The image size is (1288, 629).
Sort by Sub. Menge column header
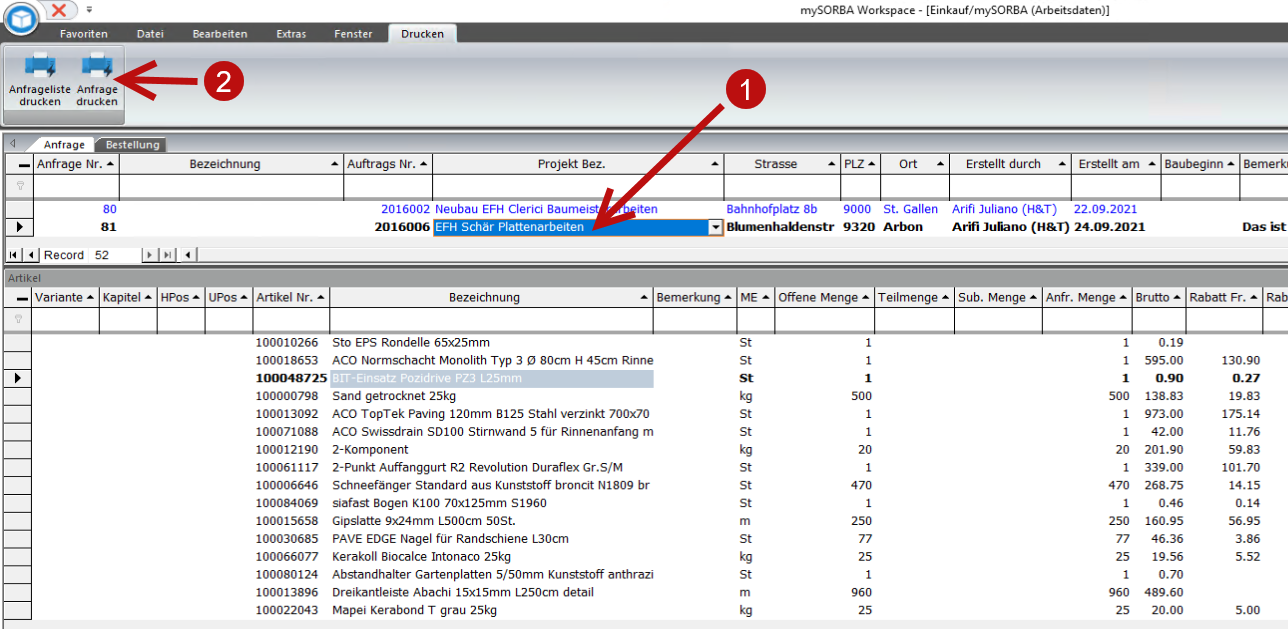(998, 297)
